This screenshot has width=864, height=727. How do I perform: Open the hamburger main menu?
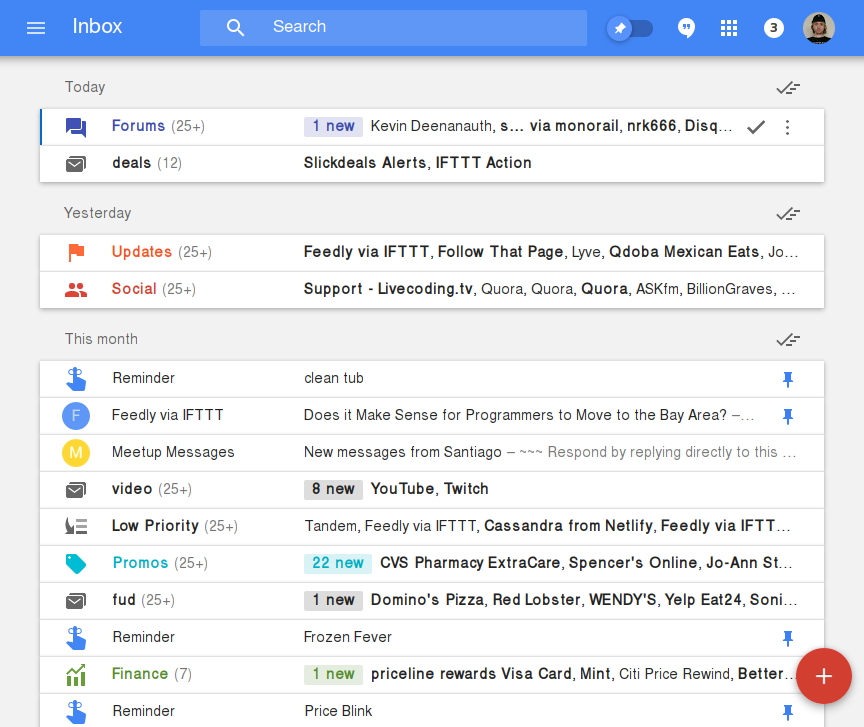(x=36, y=28)
